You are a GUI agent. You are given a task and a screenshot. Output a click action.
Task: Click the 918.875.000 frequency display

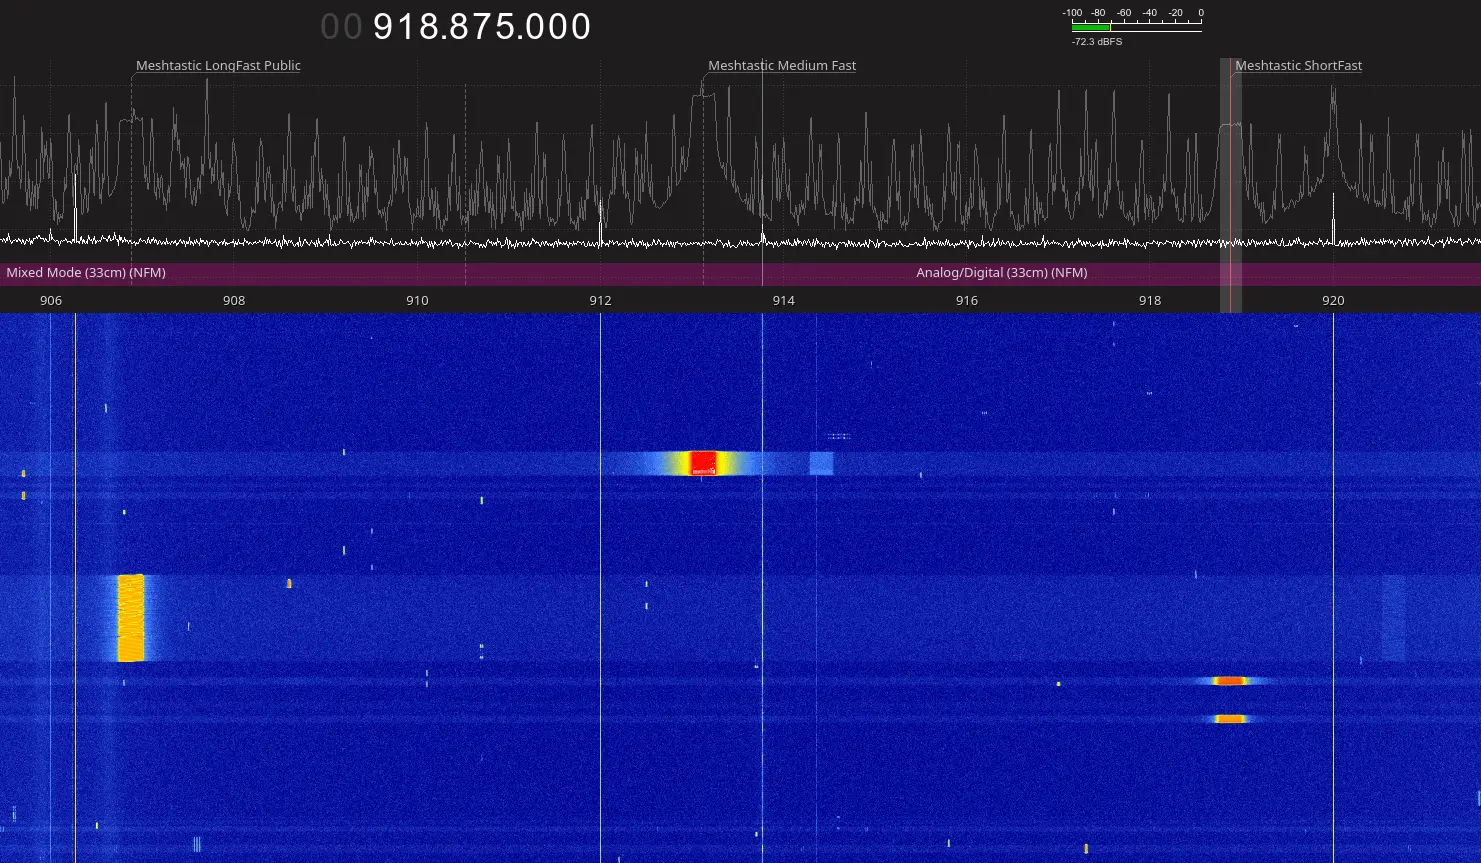tap(481, 27)
